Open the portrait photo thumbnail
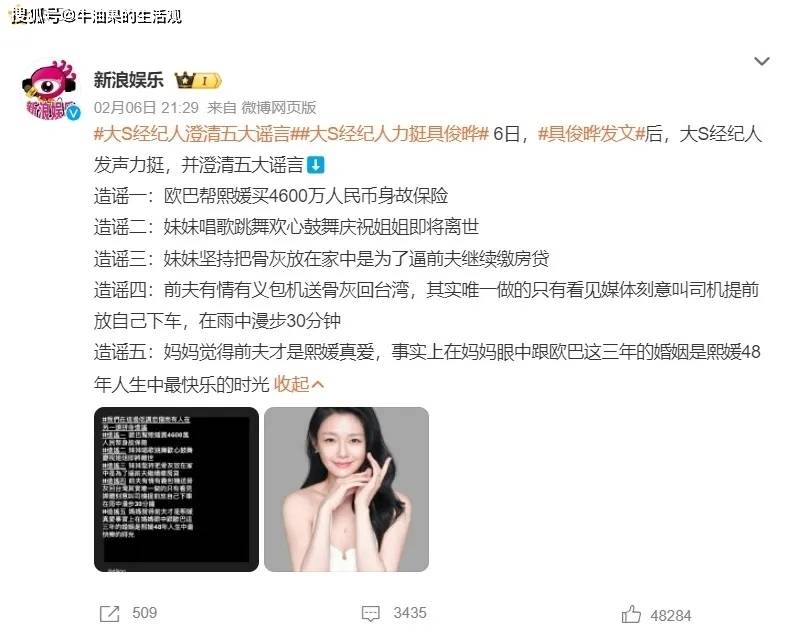The width and height of the screenshot is (790, 635). tap(347, 489)
